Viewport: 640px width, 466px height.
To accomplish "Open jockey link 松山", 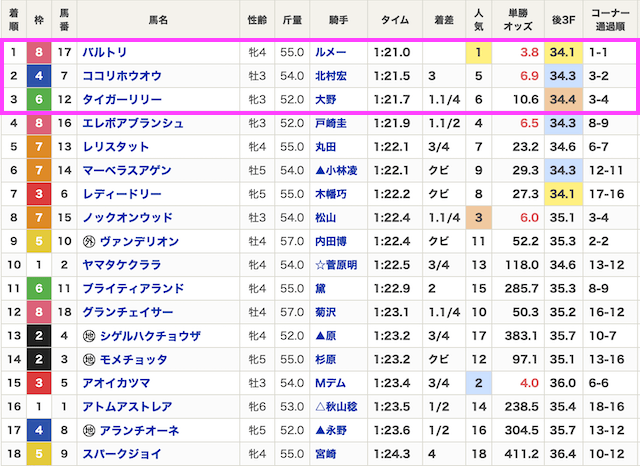I will (x=326, y=218).
